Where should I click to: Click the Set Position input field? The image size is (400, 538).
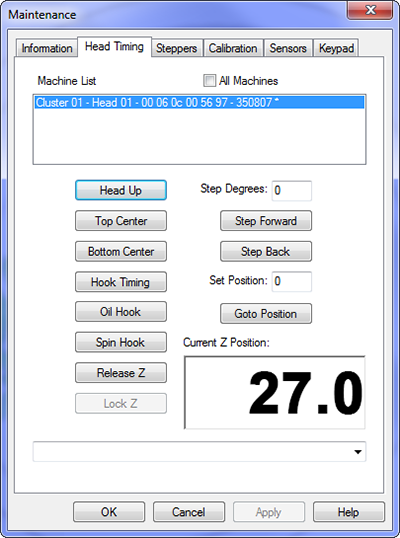(x=292, y=281)
